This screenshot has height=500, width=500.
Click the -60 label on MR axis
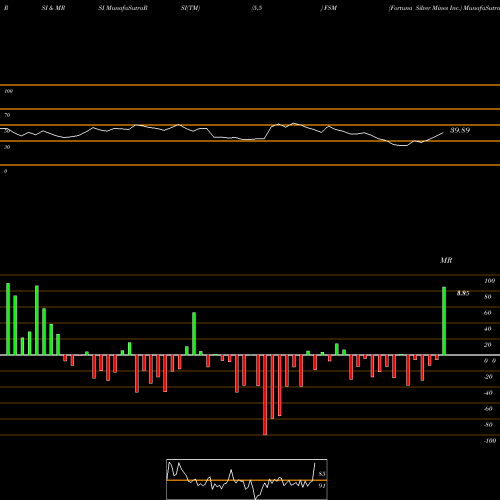tap(488, 409)
